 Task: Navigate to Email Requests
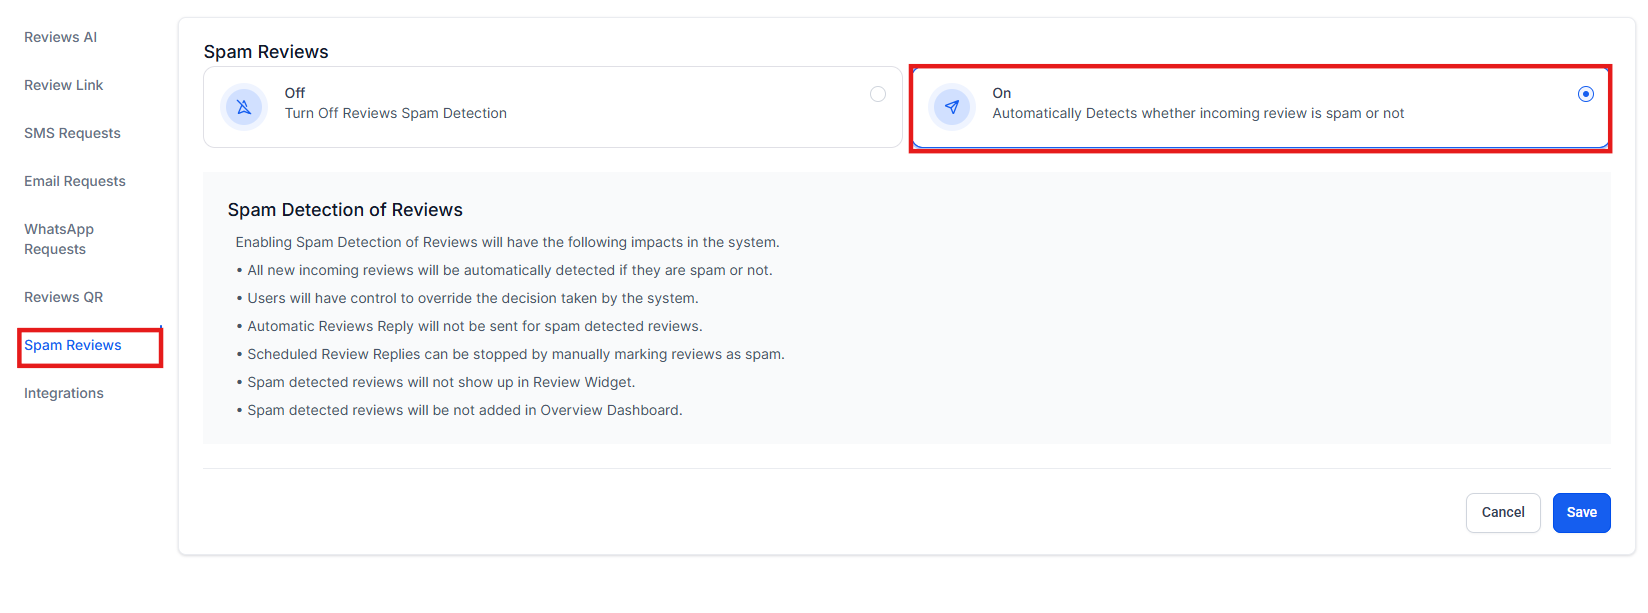(x=75, y=181)
